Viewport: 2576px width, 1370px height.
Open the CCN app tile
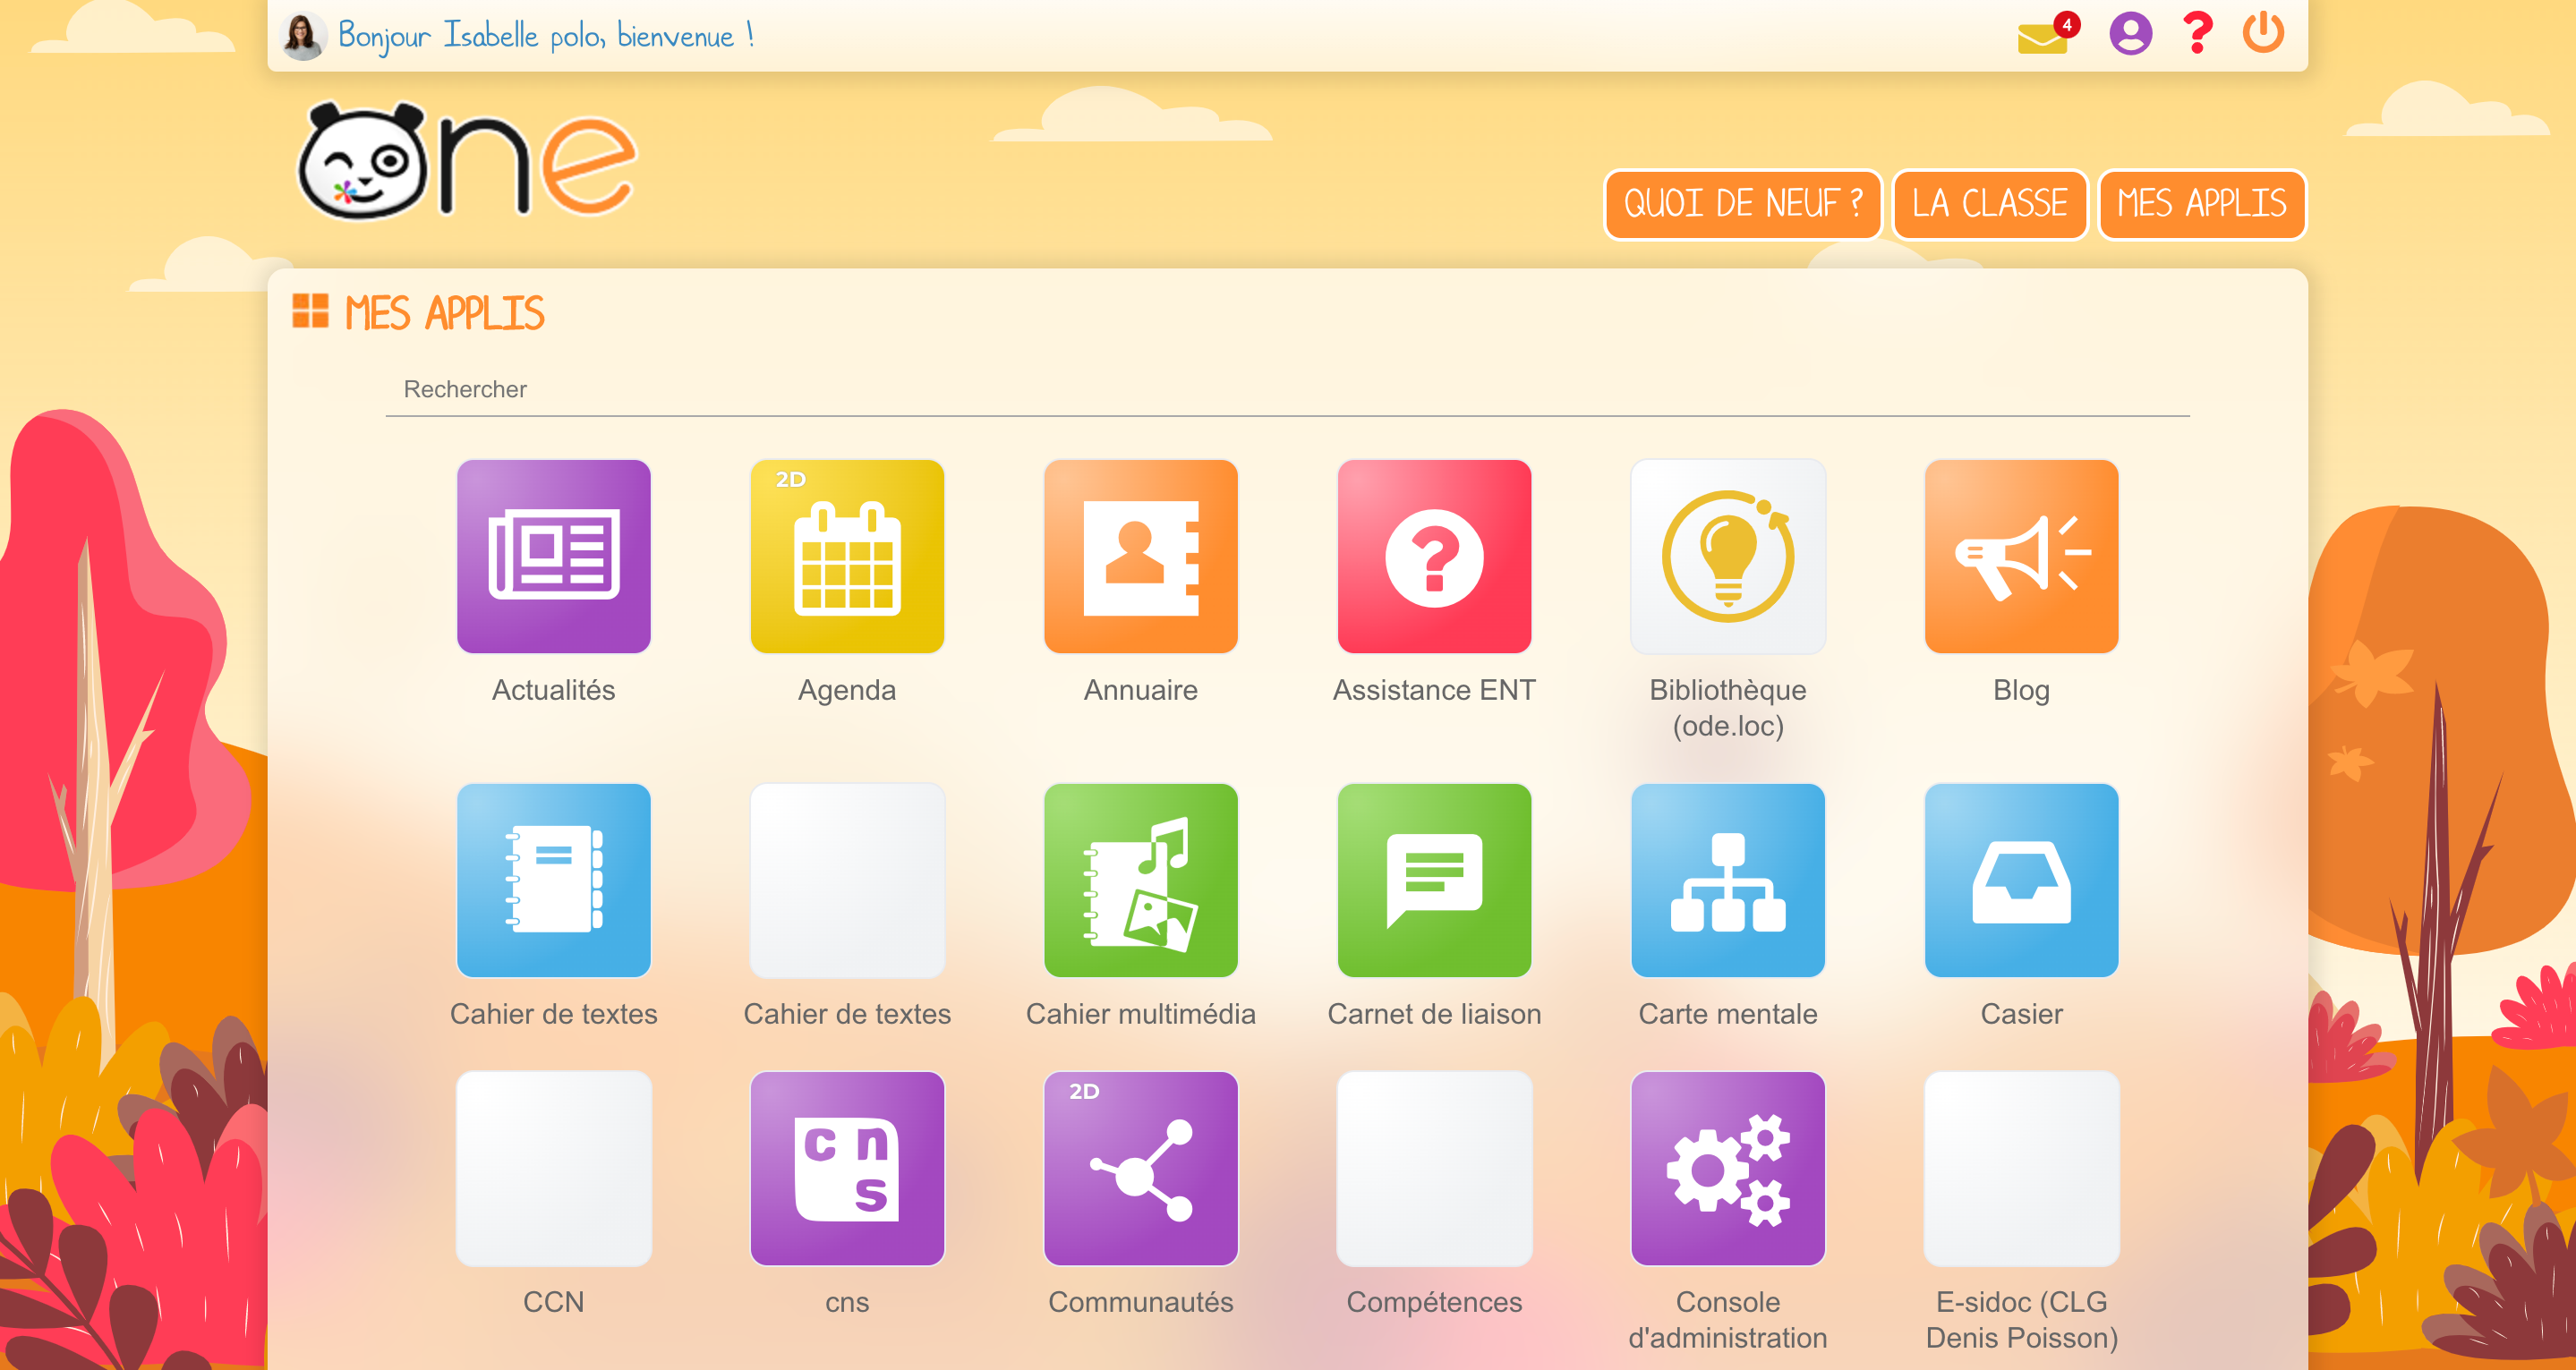click(x=553, y=1168)
